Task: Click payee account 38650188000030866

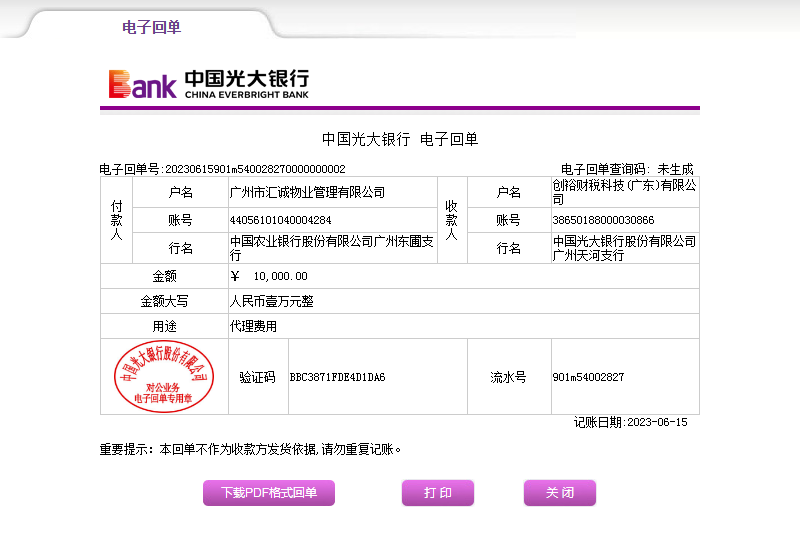Action: pos(603,220)
